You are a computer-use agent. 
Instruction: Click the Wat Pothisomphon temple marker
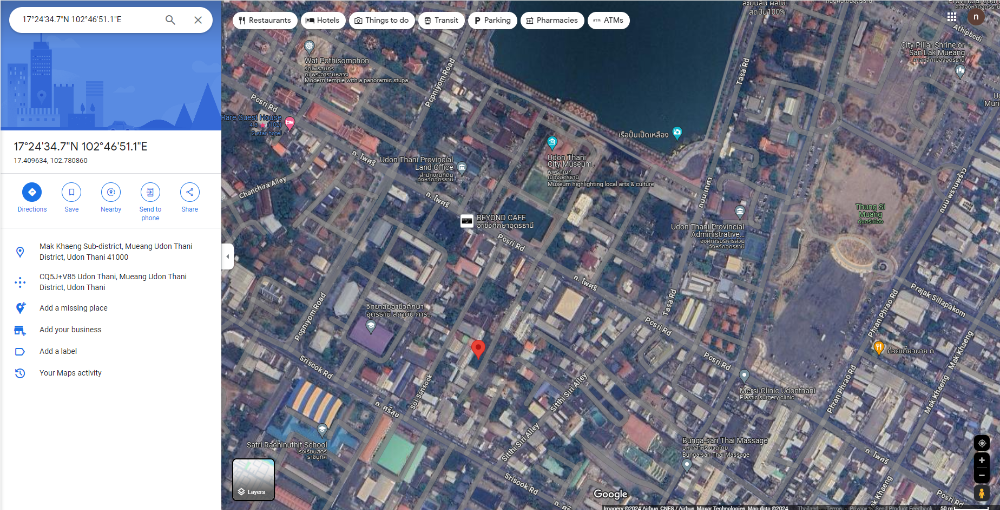coord(309,47)
